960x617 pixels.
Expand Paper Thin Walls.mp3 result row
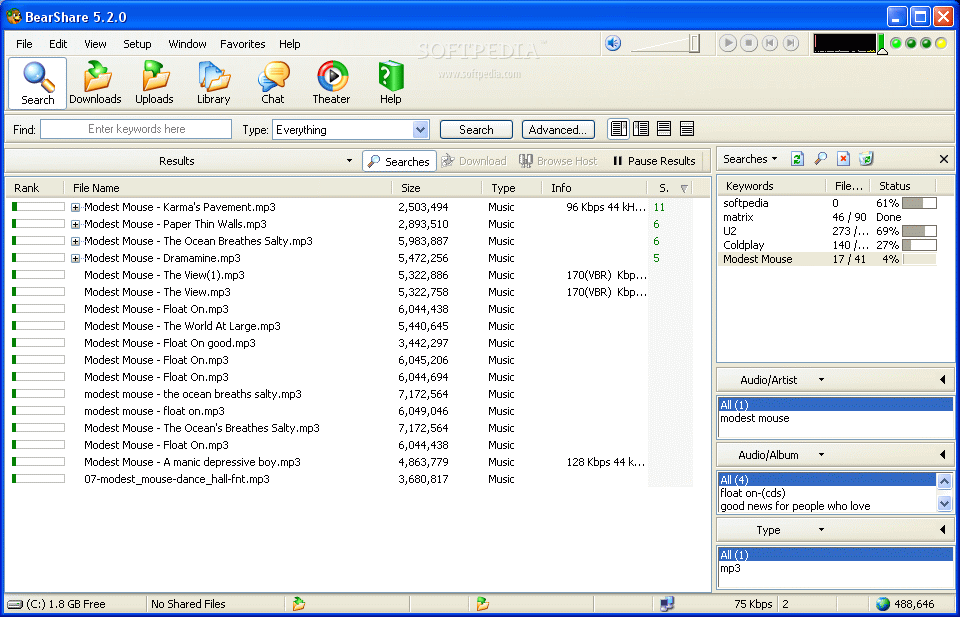(x=75, y=225)
